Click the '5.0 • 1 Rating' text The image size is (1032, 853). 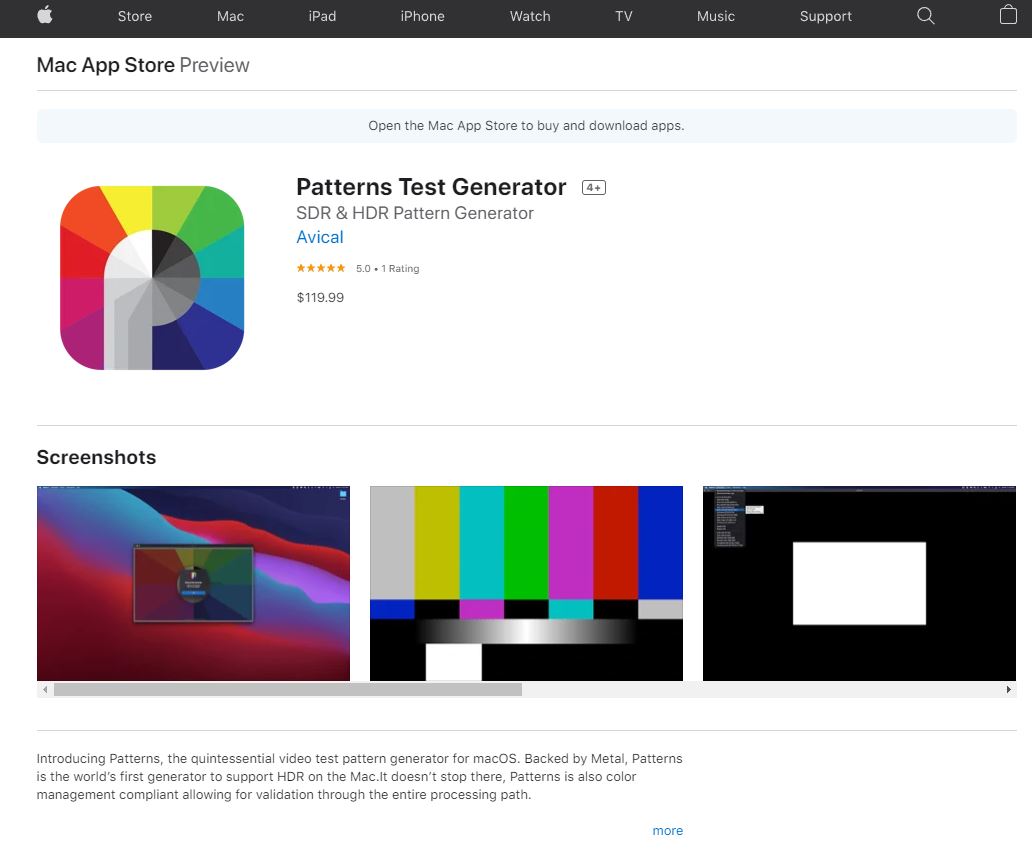[388, 269]
